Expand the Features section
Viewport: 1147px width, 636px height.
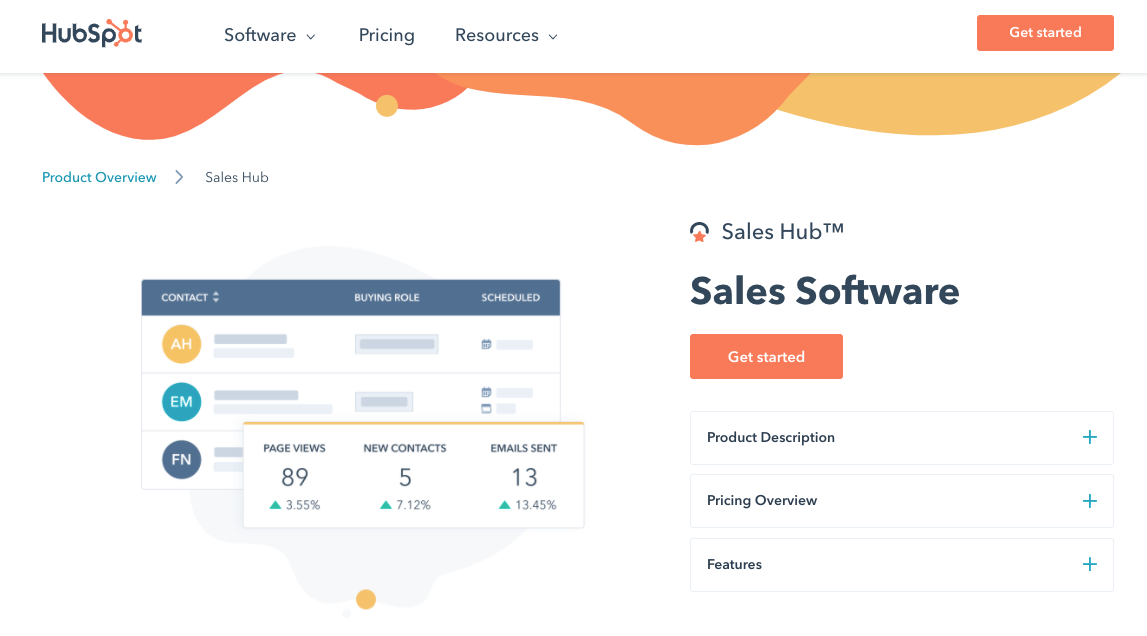(901, 564)
